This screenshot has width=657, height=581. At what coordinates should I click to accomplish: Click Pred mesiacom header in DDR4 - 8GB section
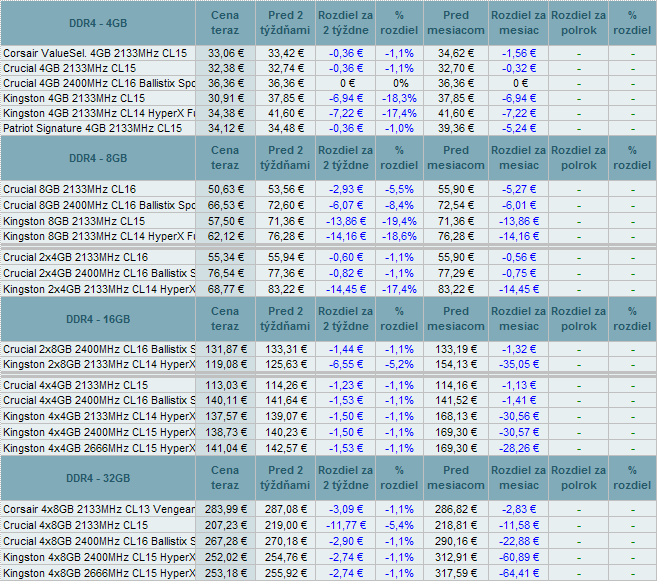point(456,158)
